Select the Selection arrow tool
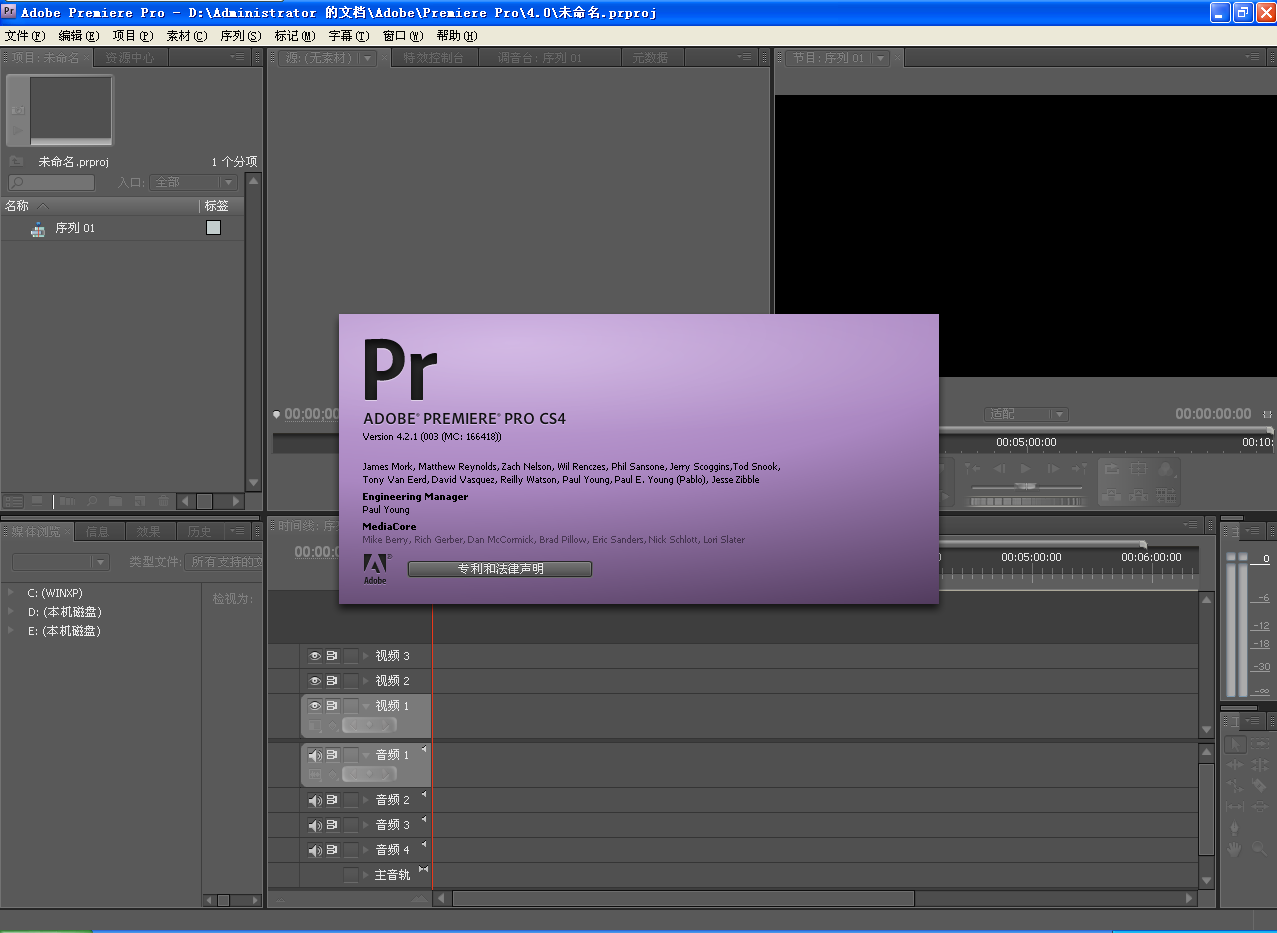The image size is (1277, 933). (1235, 744)
